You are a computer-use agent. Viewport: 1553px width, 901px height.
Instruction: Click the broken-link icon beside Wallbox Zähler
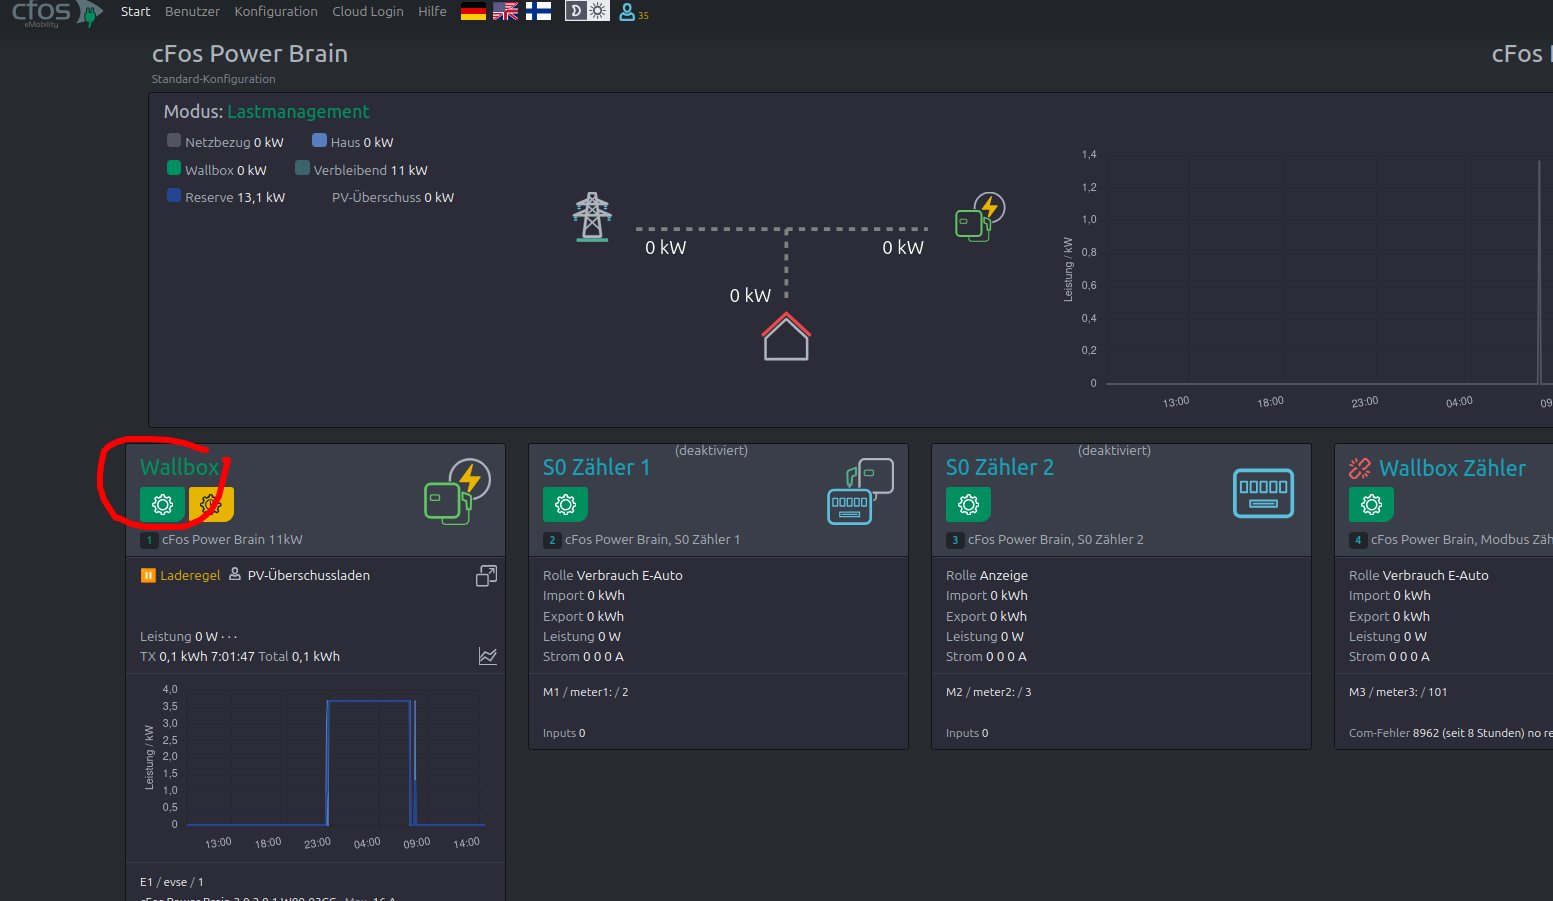[x=1360, y=468]
